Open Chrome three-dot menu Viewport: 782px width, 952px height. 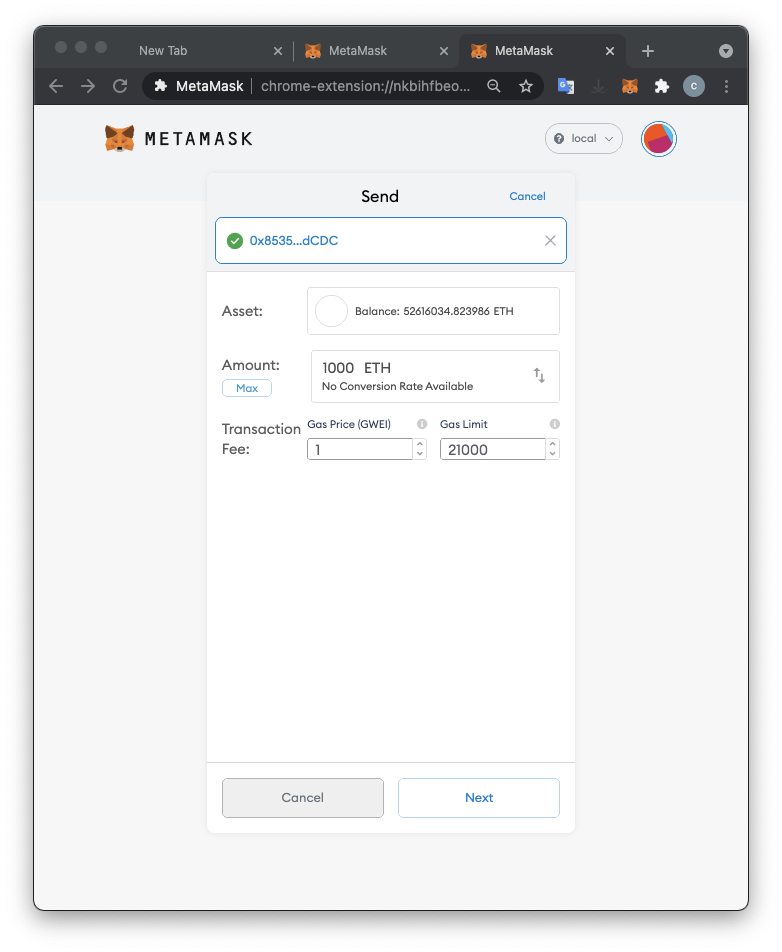(726, 86)
